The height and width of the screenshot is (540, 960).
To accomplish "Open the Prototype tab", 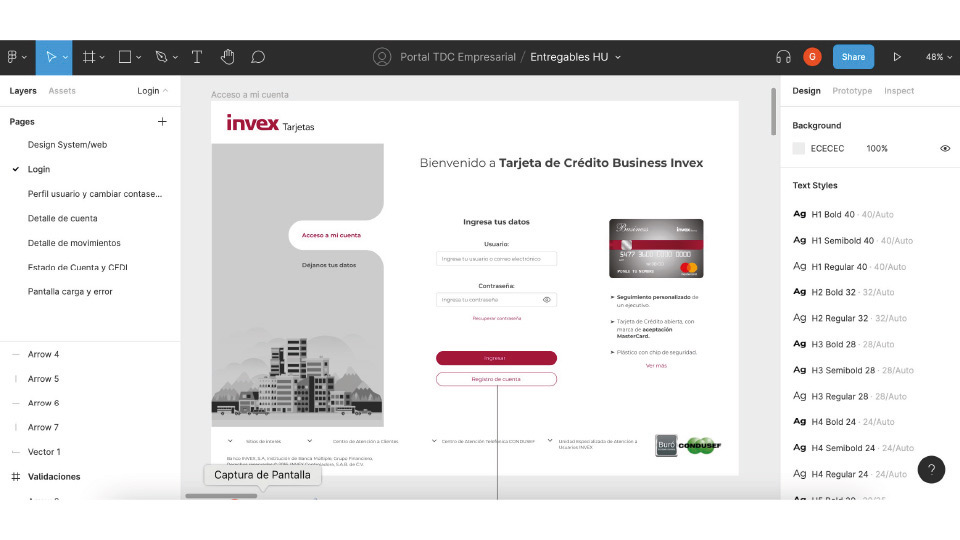I will point(852,91).
